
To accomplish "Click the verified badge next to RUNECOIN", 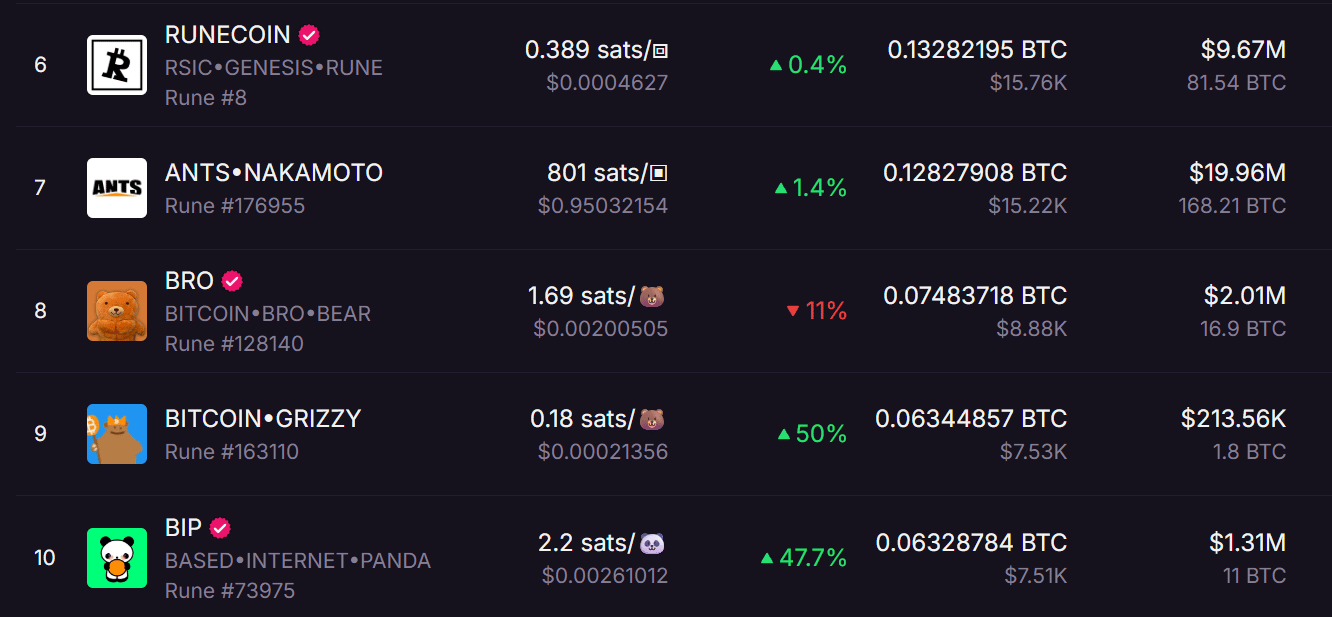I will (x=310, y=35).
